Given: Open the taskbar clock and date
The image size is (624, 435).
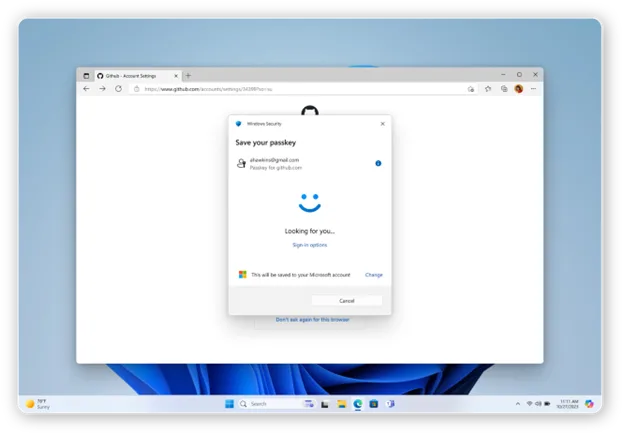Looking at the screenshot, I should pyautogui.click(x=567, y=404).
